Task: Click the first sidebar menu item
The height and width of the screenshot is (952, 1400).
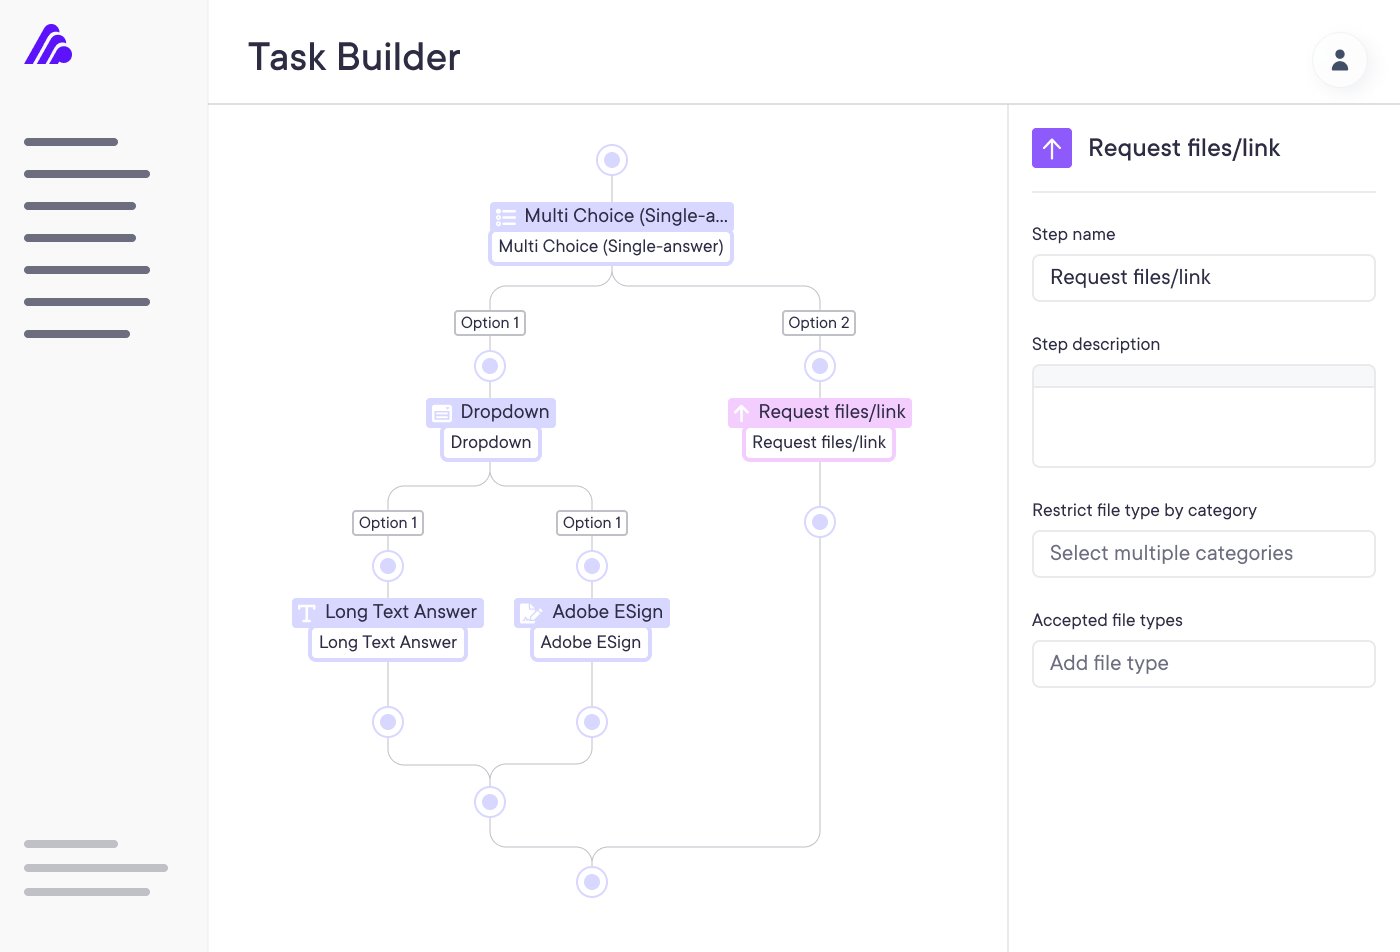Action: tap(71, 142)
